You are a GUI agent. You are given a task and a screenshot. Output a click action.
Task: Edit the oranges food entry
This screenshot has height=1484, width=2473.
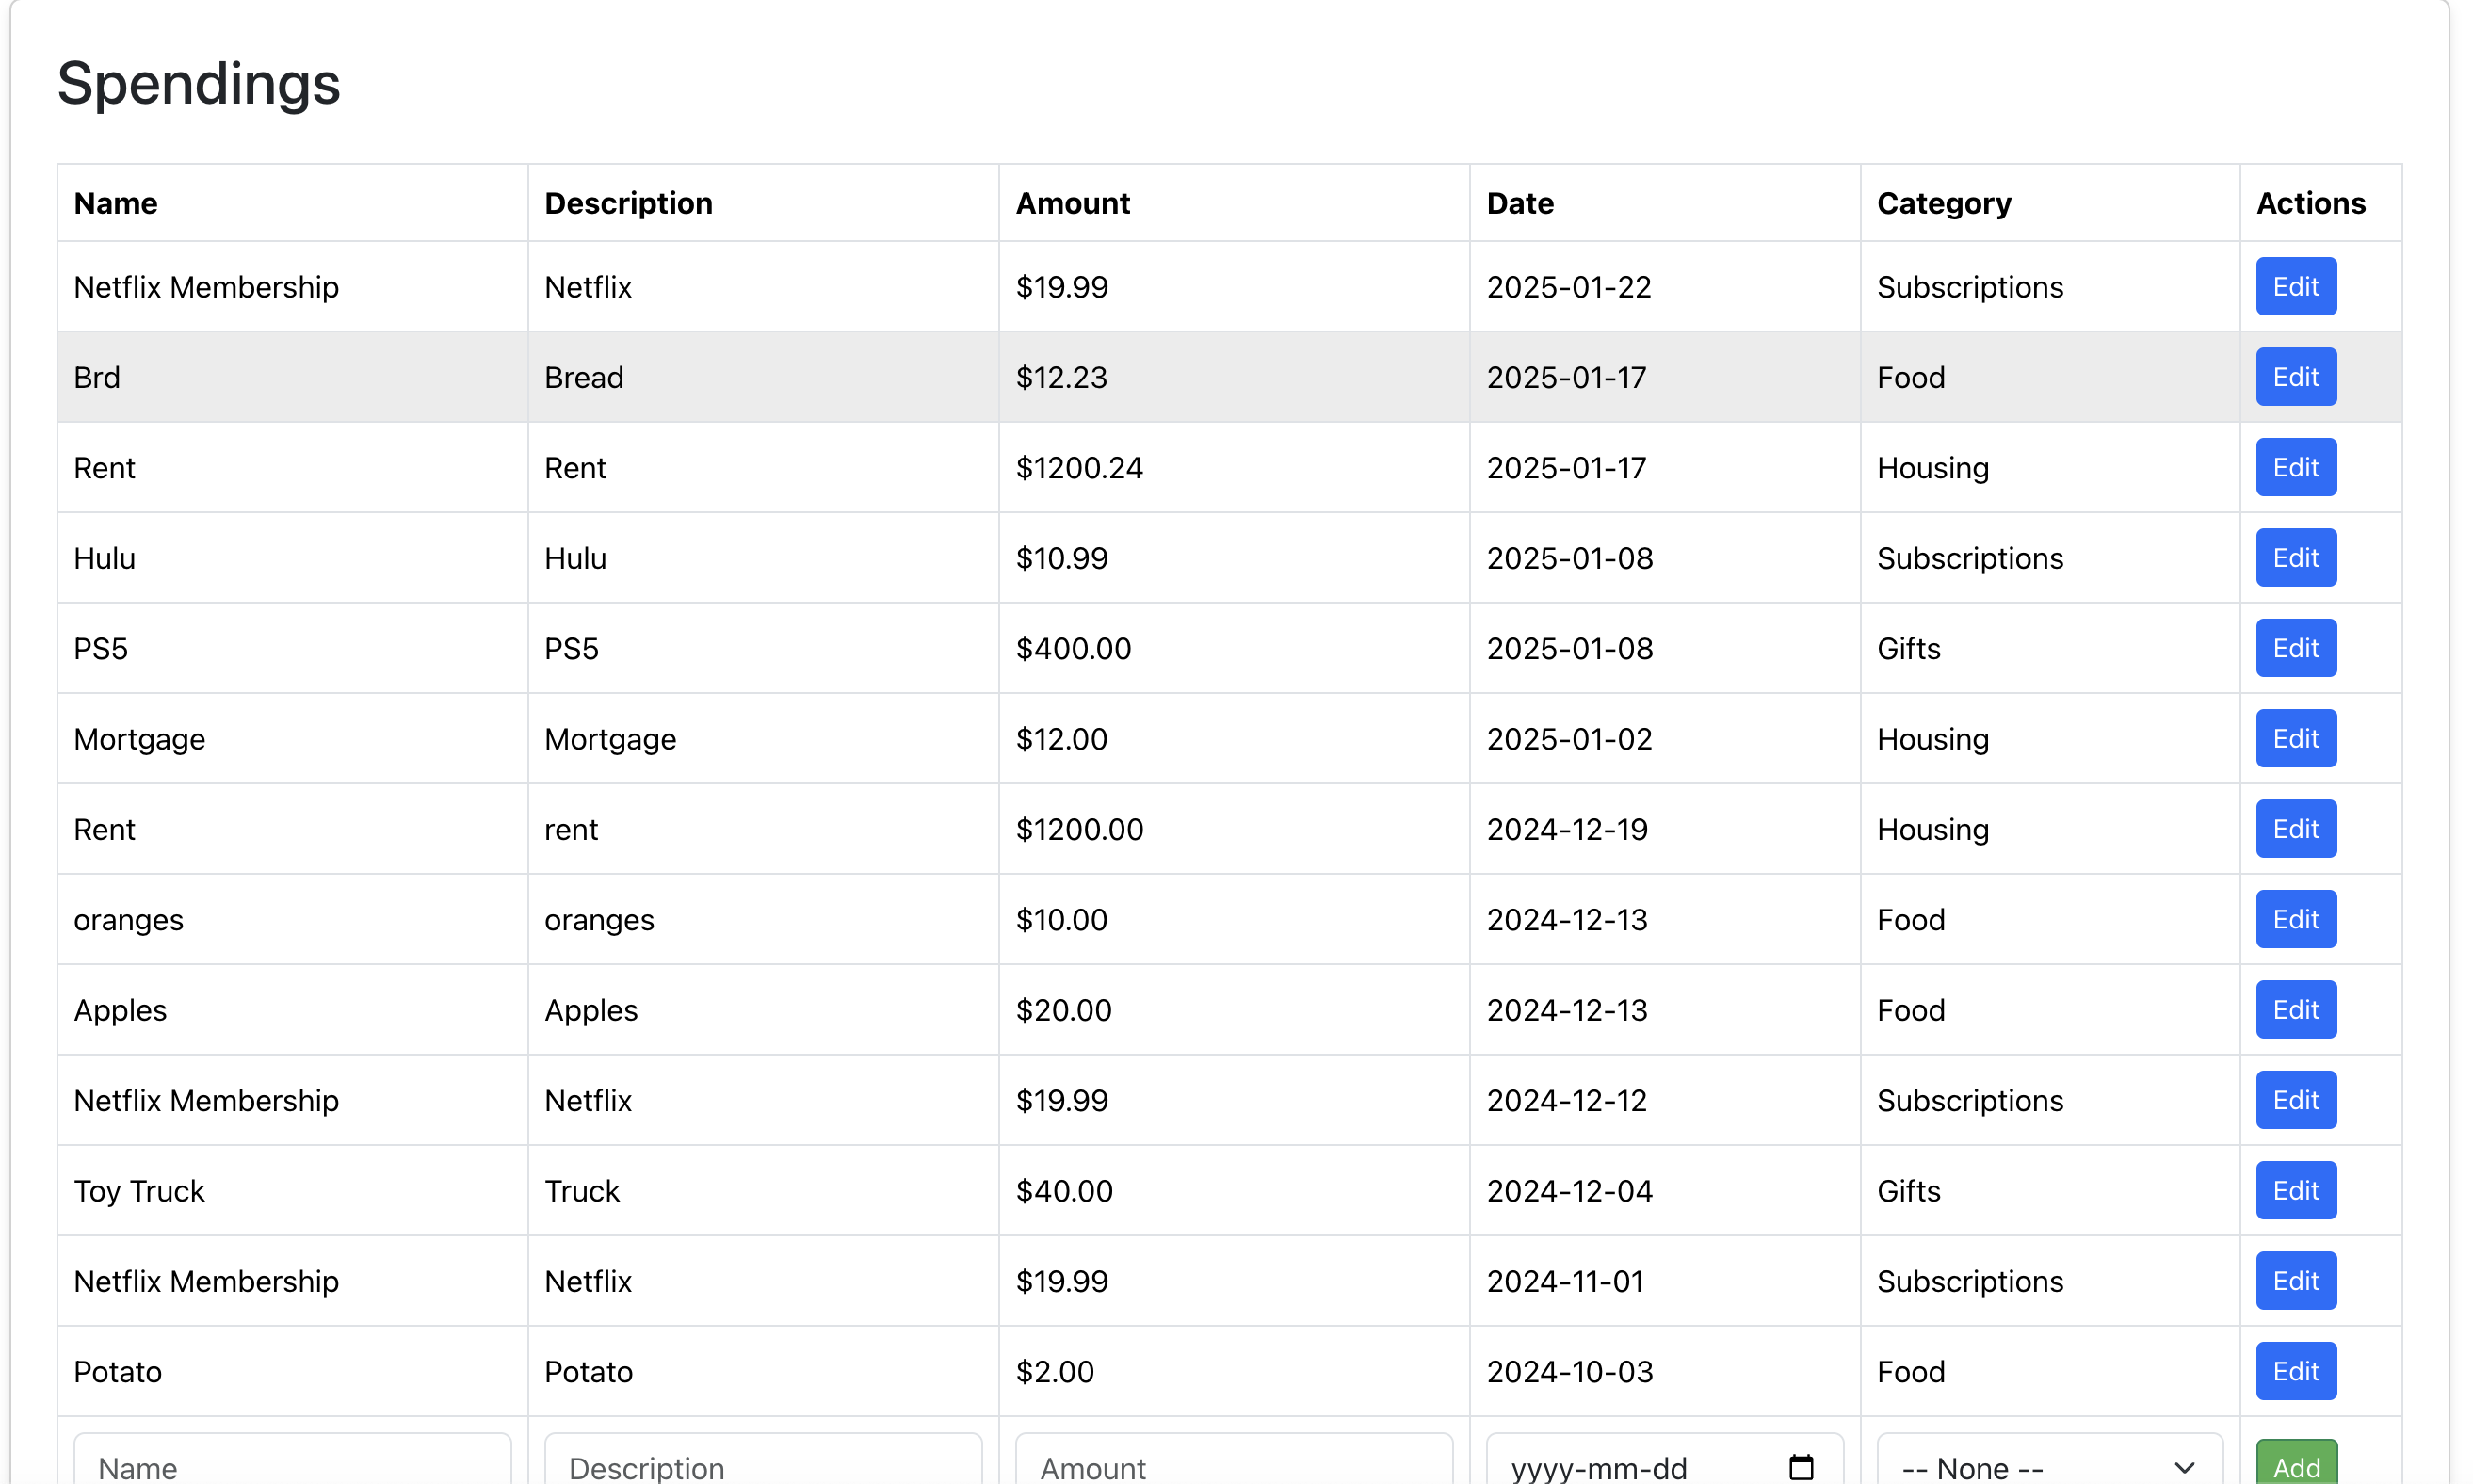2295,919
